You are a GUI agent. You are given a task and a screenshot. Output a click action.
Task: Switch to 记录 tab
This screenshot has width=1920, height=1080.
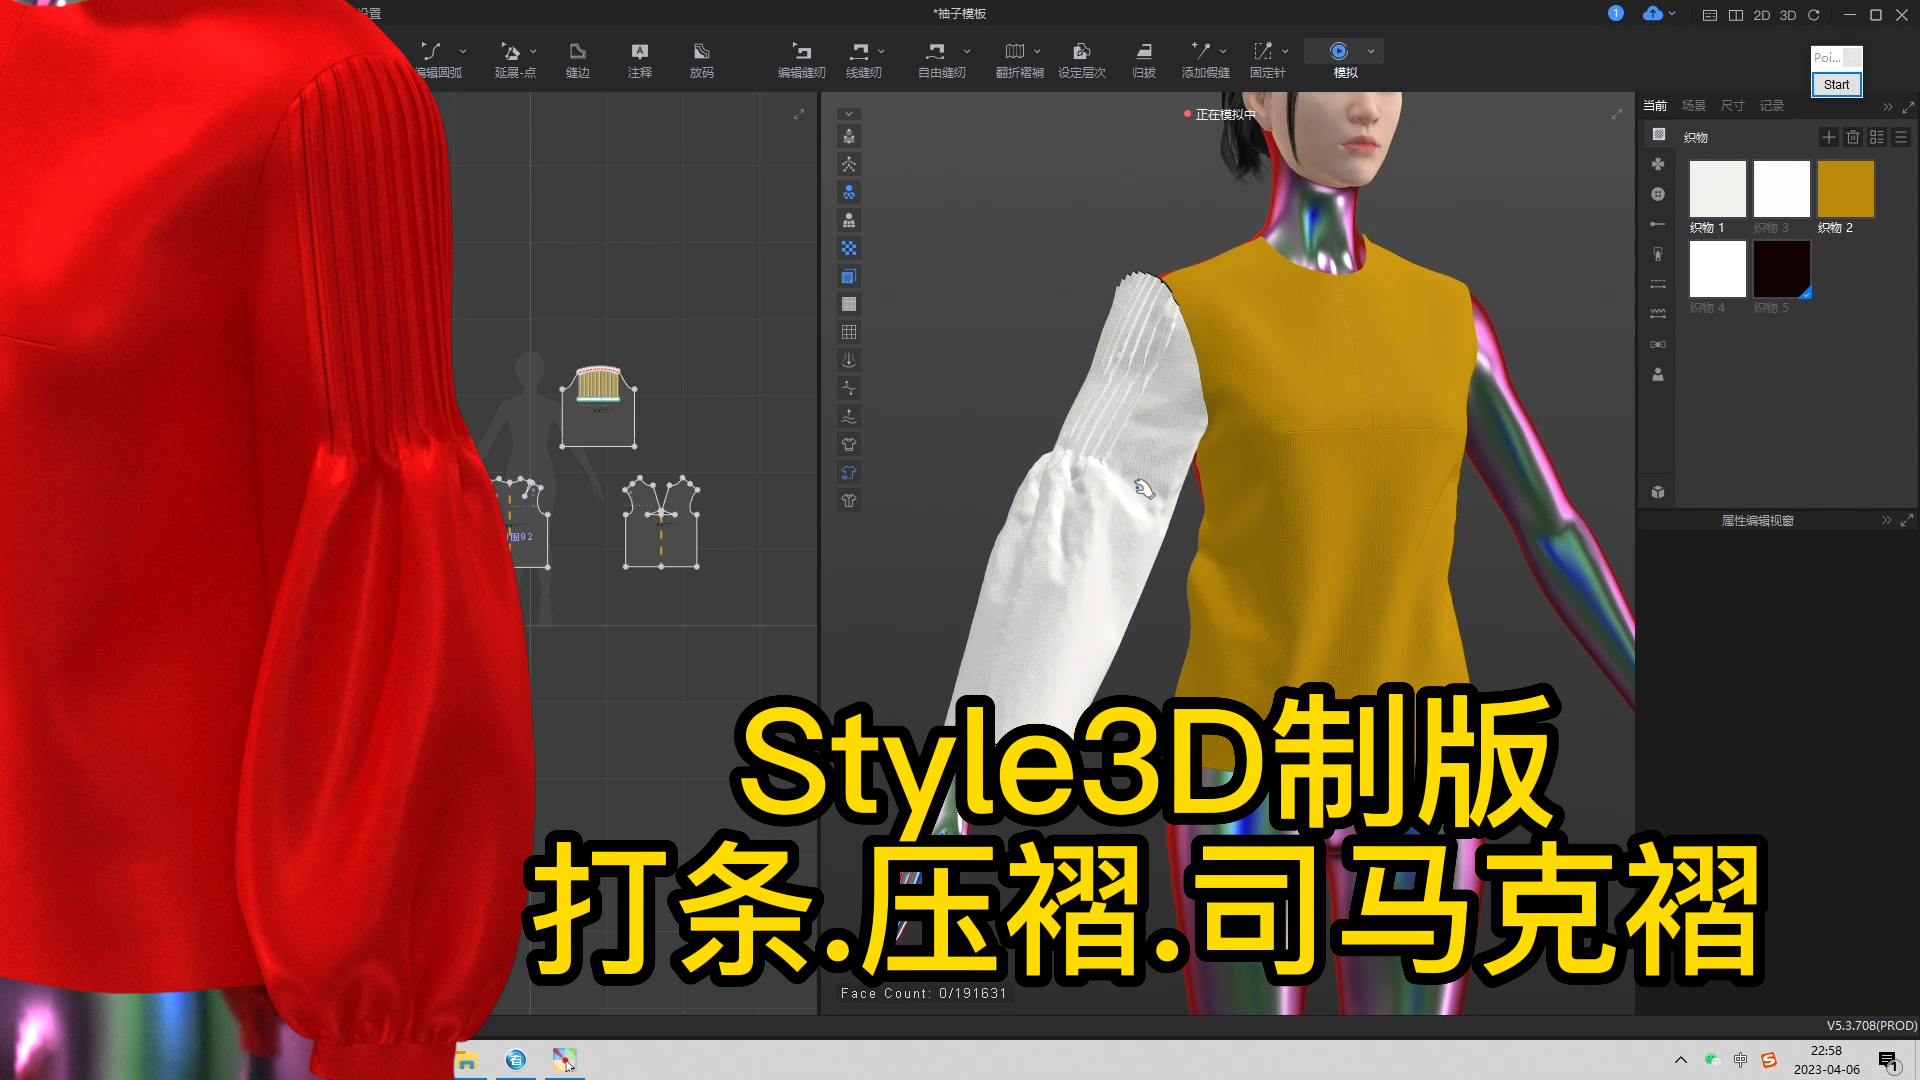[1771, 106]
